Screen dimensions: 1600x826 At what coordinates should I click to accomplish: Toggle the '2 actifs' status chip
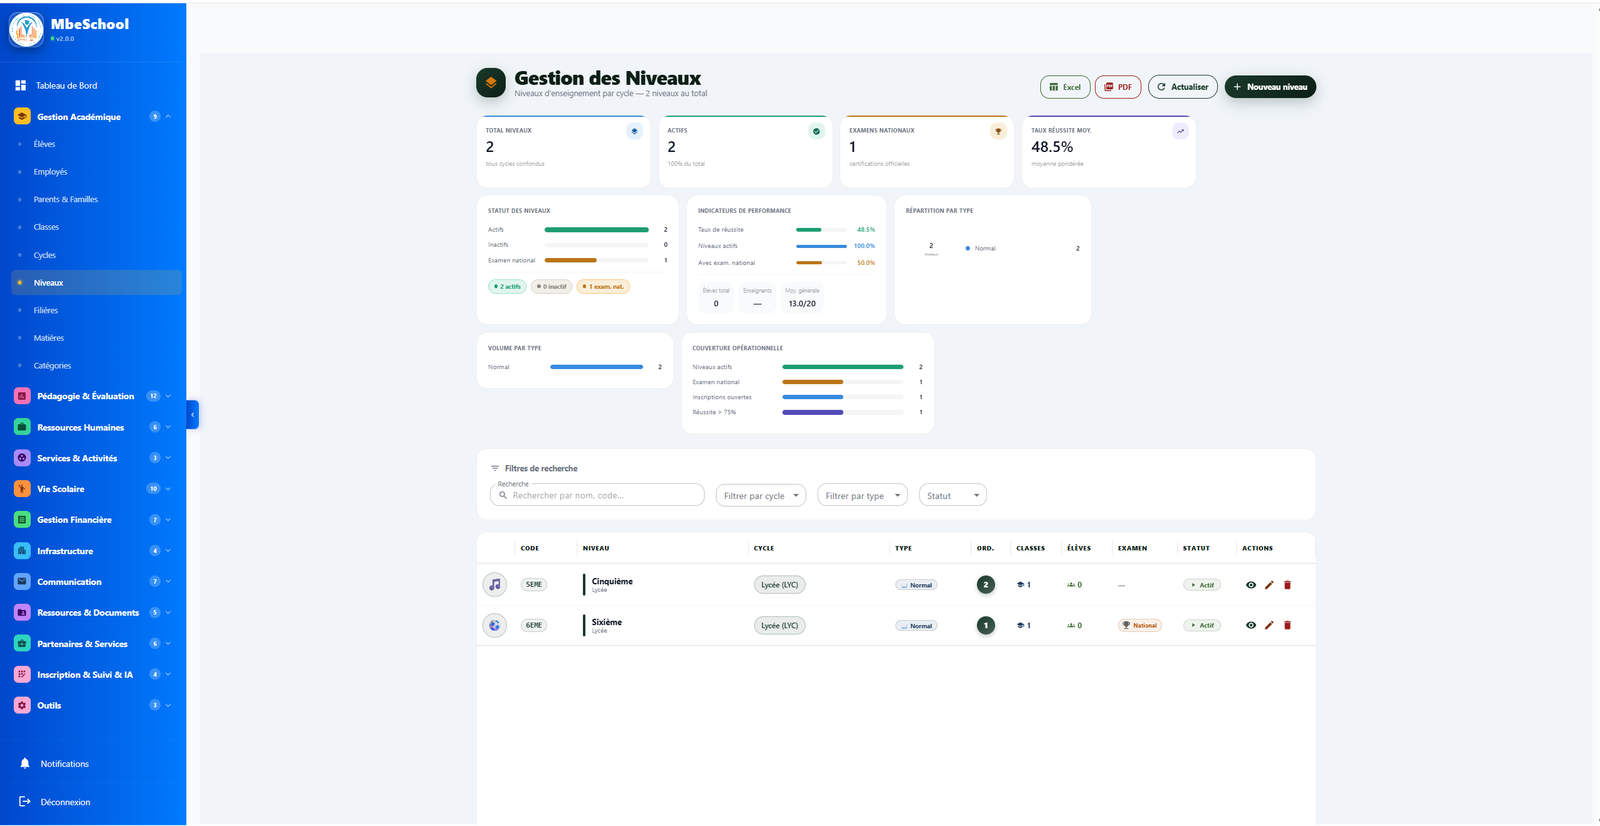click(x=508, y=287)
